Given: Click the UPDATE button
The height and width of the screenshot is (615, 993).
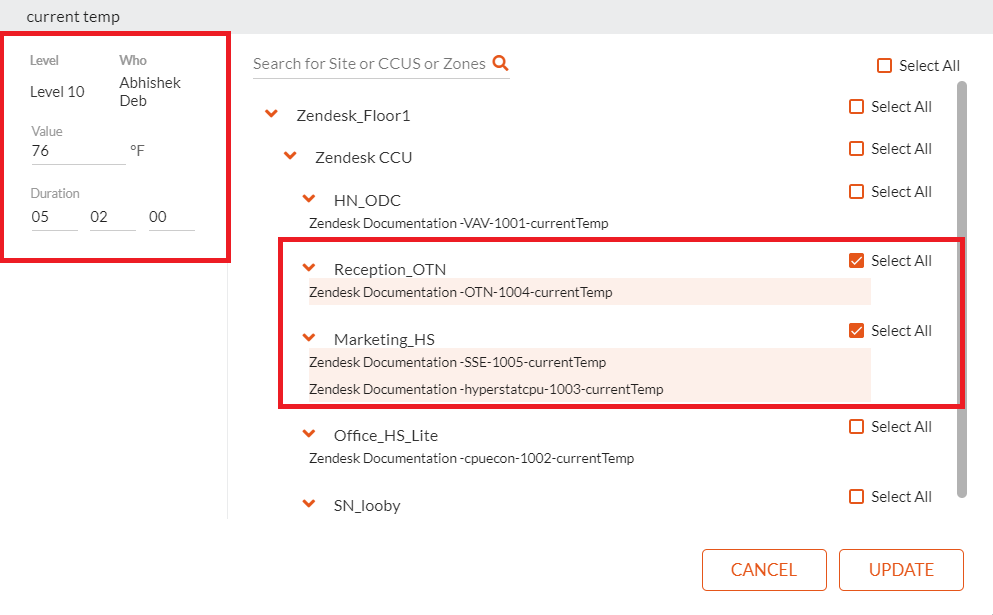Looking at the screenshot, I should pos(901,569).
